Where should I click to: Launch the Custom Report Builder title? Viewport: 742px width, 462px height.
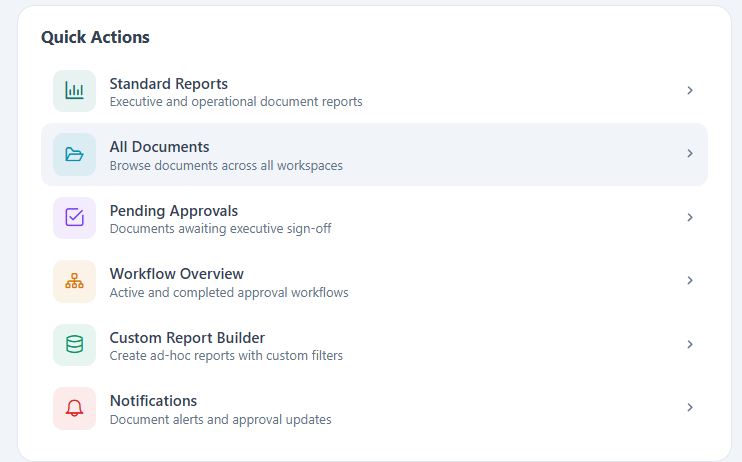187,338
